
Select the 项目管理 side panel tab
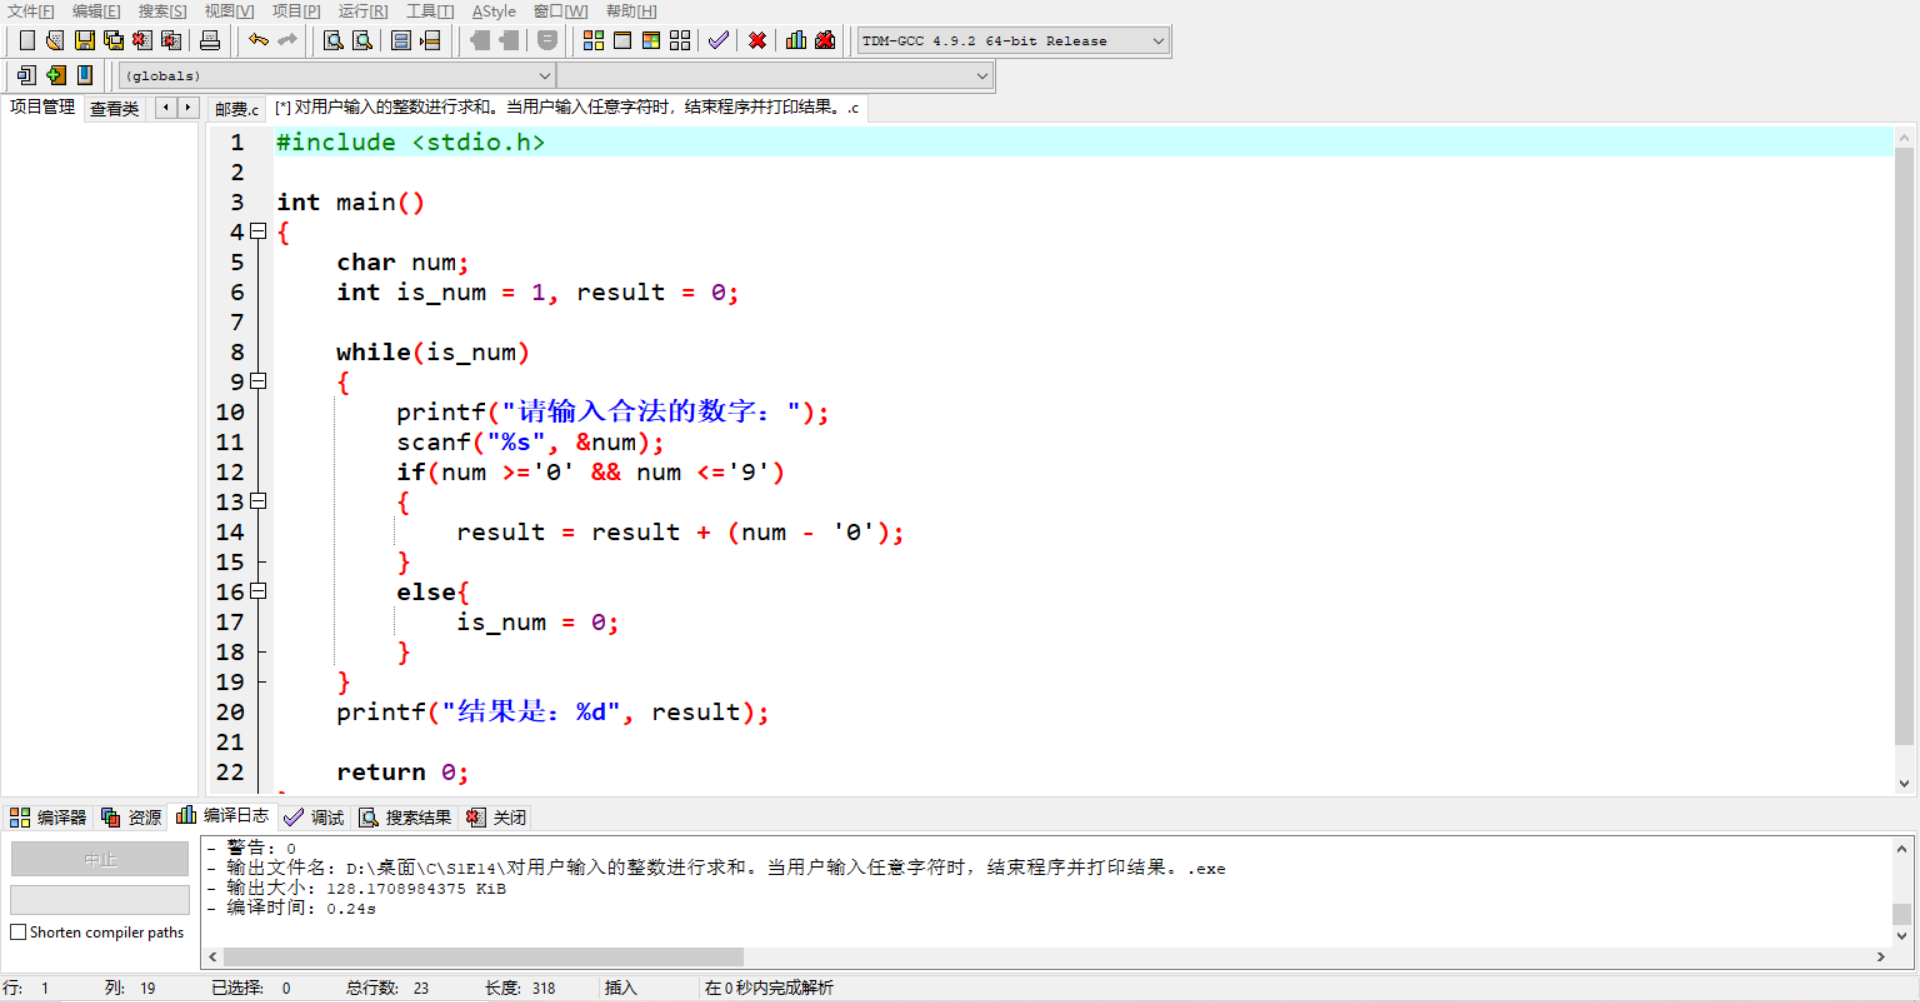[42, 107]
